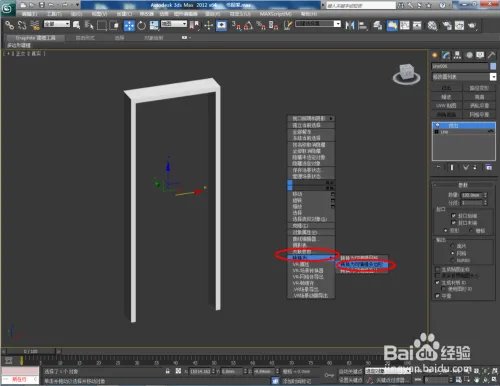
Task: Click the 网格平滑 modifier button
Action: pos(479,114)
